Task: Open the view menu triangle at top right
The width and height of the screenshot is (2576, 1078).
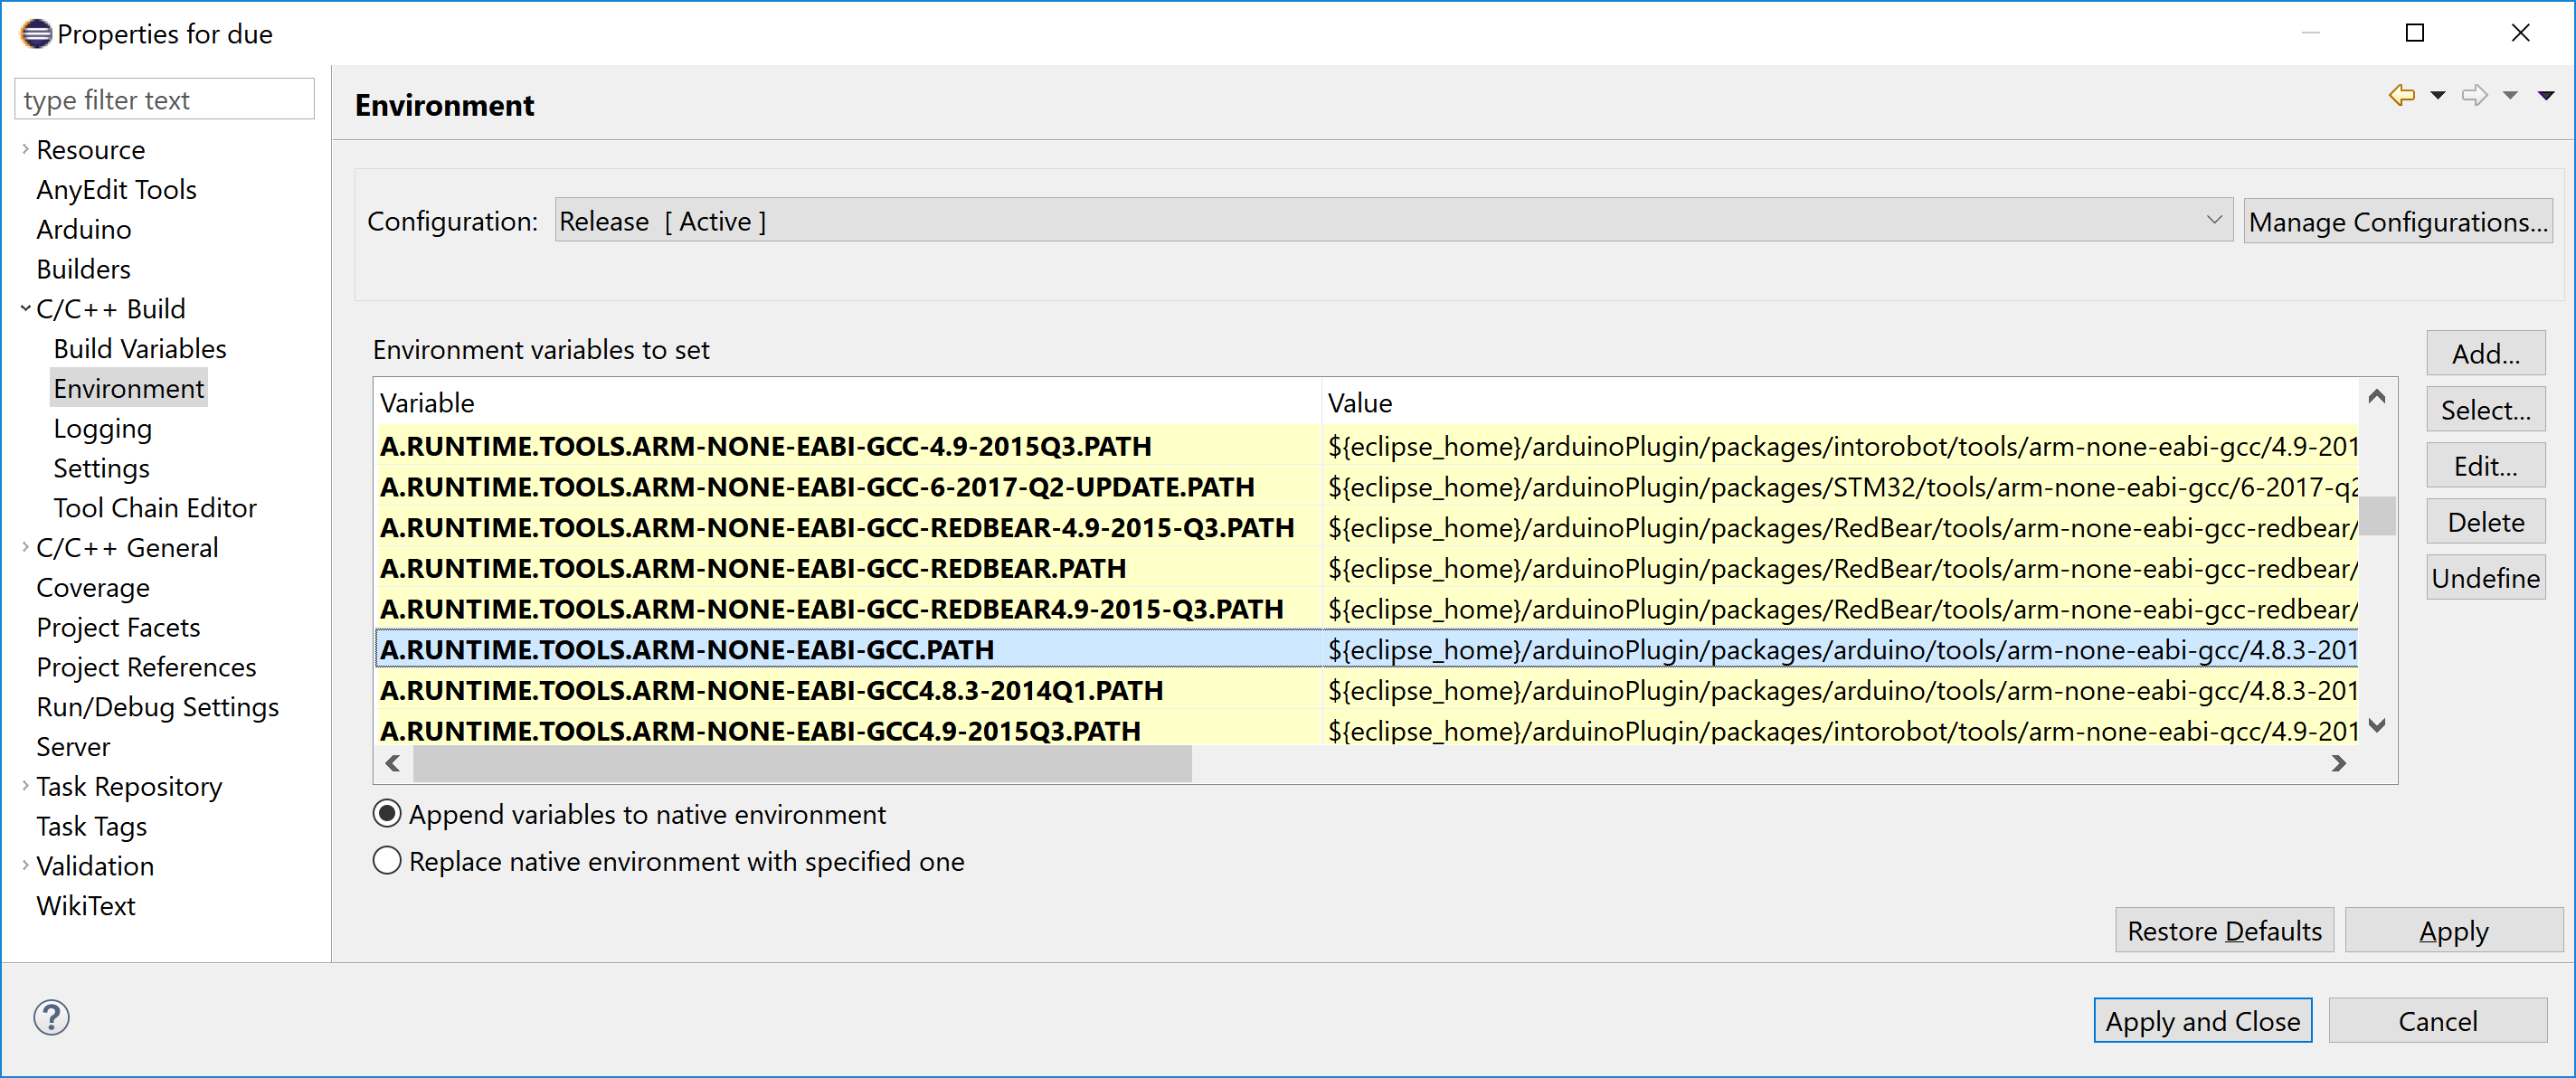Action: pos(2545,96)
